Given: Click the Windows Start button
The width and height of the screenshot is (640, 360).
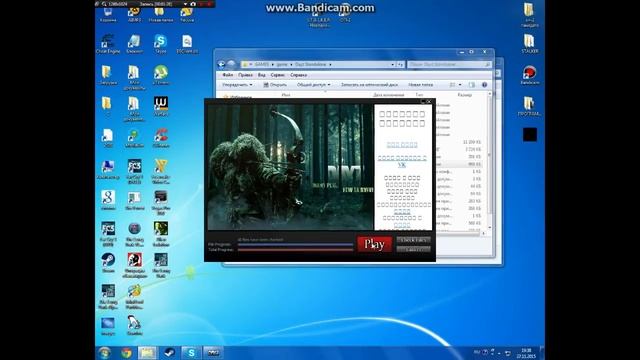Looking at the screenshot, I should pos(104,353).
